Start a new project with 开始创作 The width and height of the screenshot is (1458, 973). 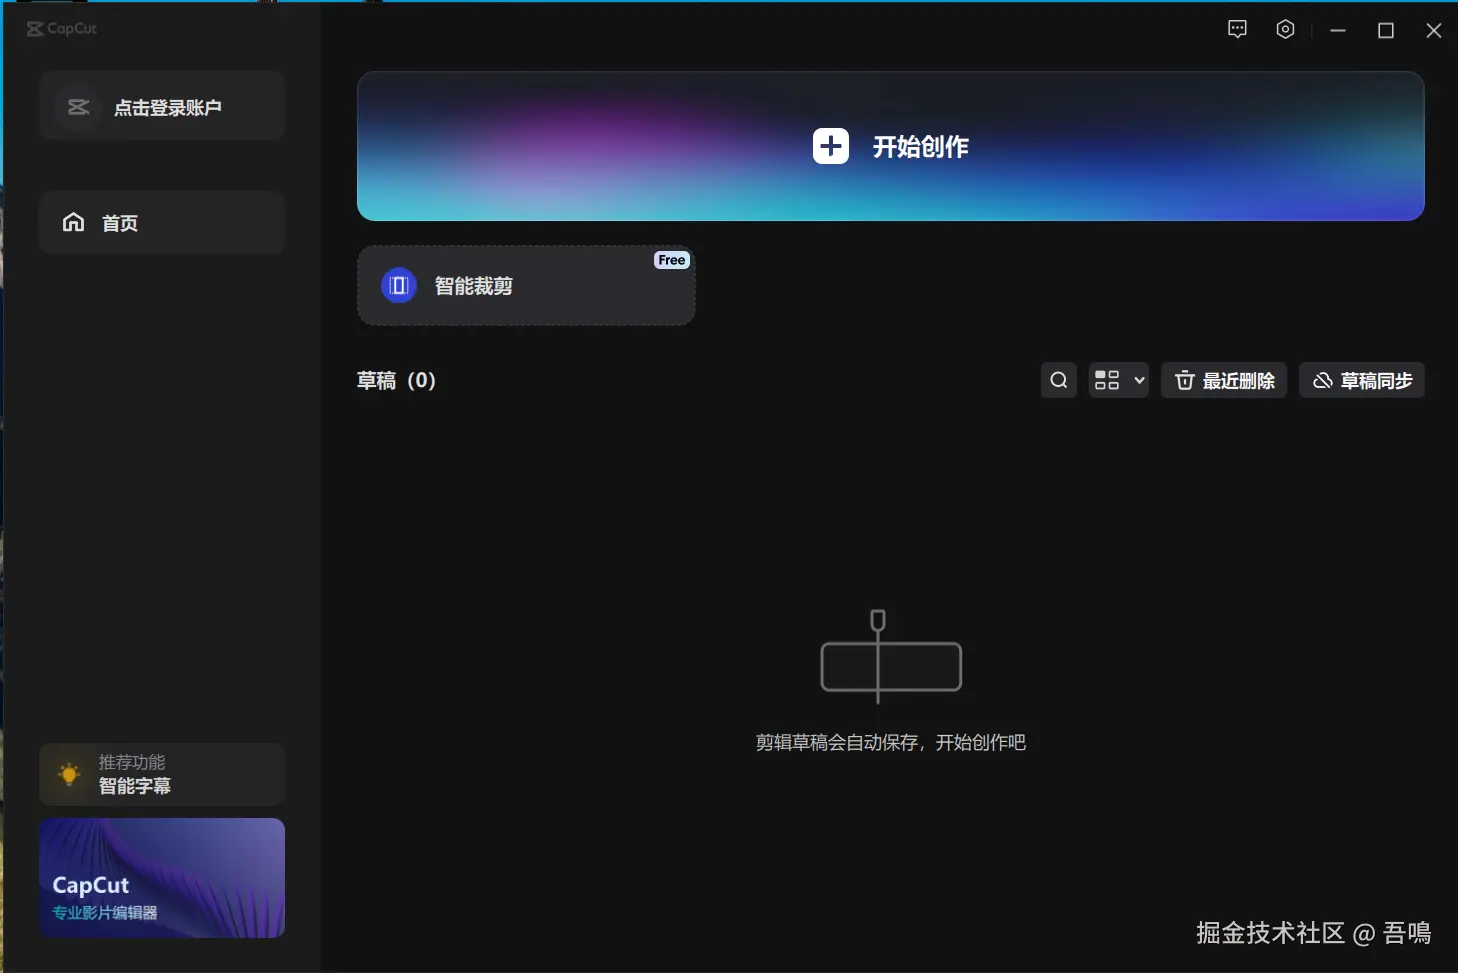click(x=891, y=146)
